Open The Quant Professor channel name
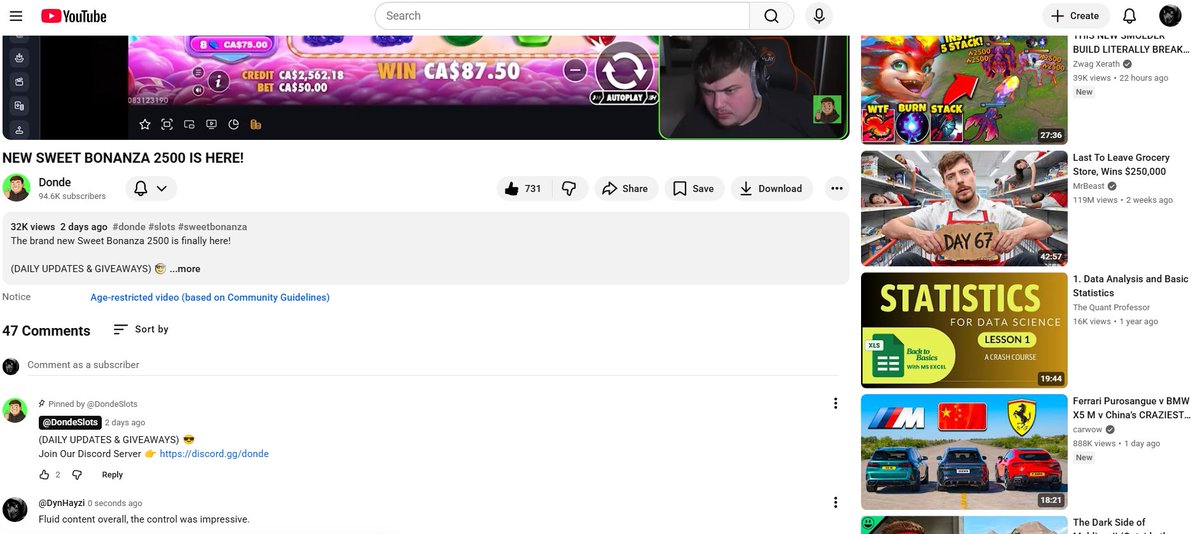Image resolution: width=1200 pixels, height=534 pixels. point(1111,307)
